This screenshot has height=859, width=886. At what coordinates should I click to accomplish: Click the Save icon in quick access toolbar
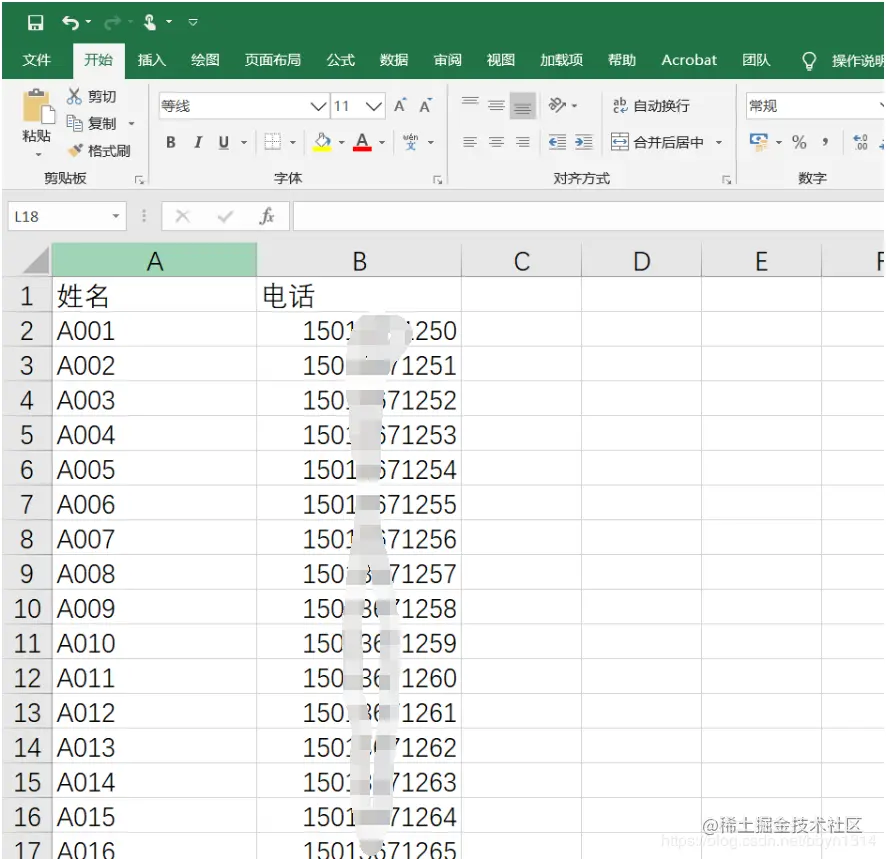(36, 23)
